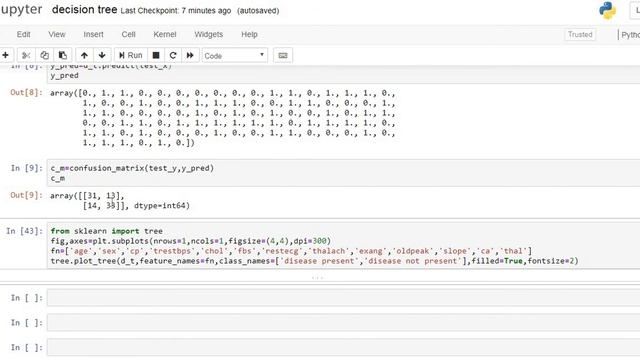This screenshot has width=640, height=360.
Task: Click the plot_tree code cell In [43]
Action: pyautogui.click(x=343, y=246)
